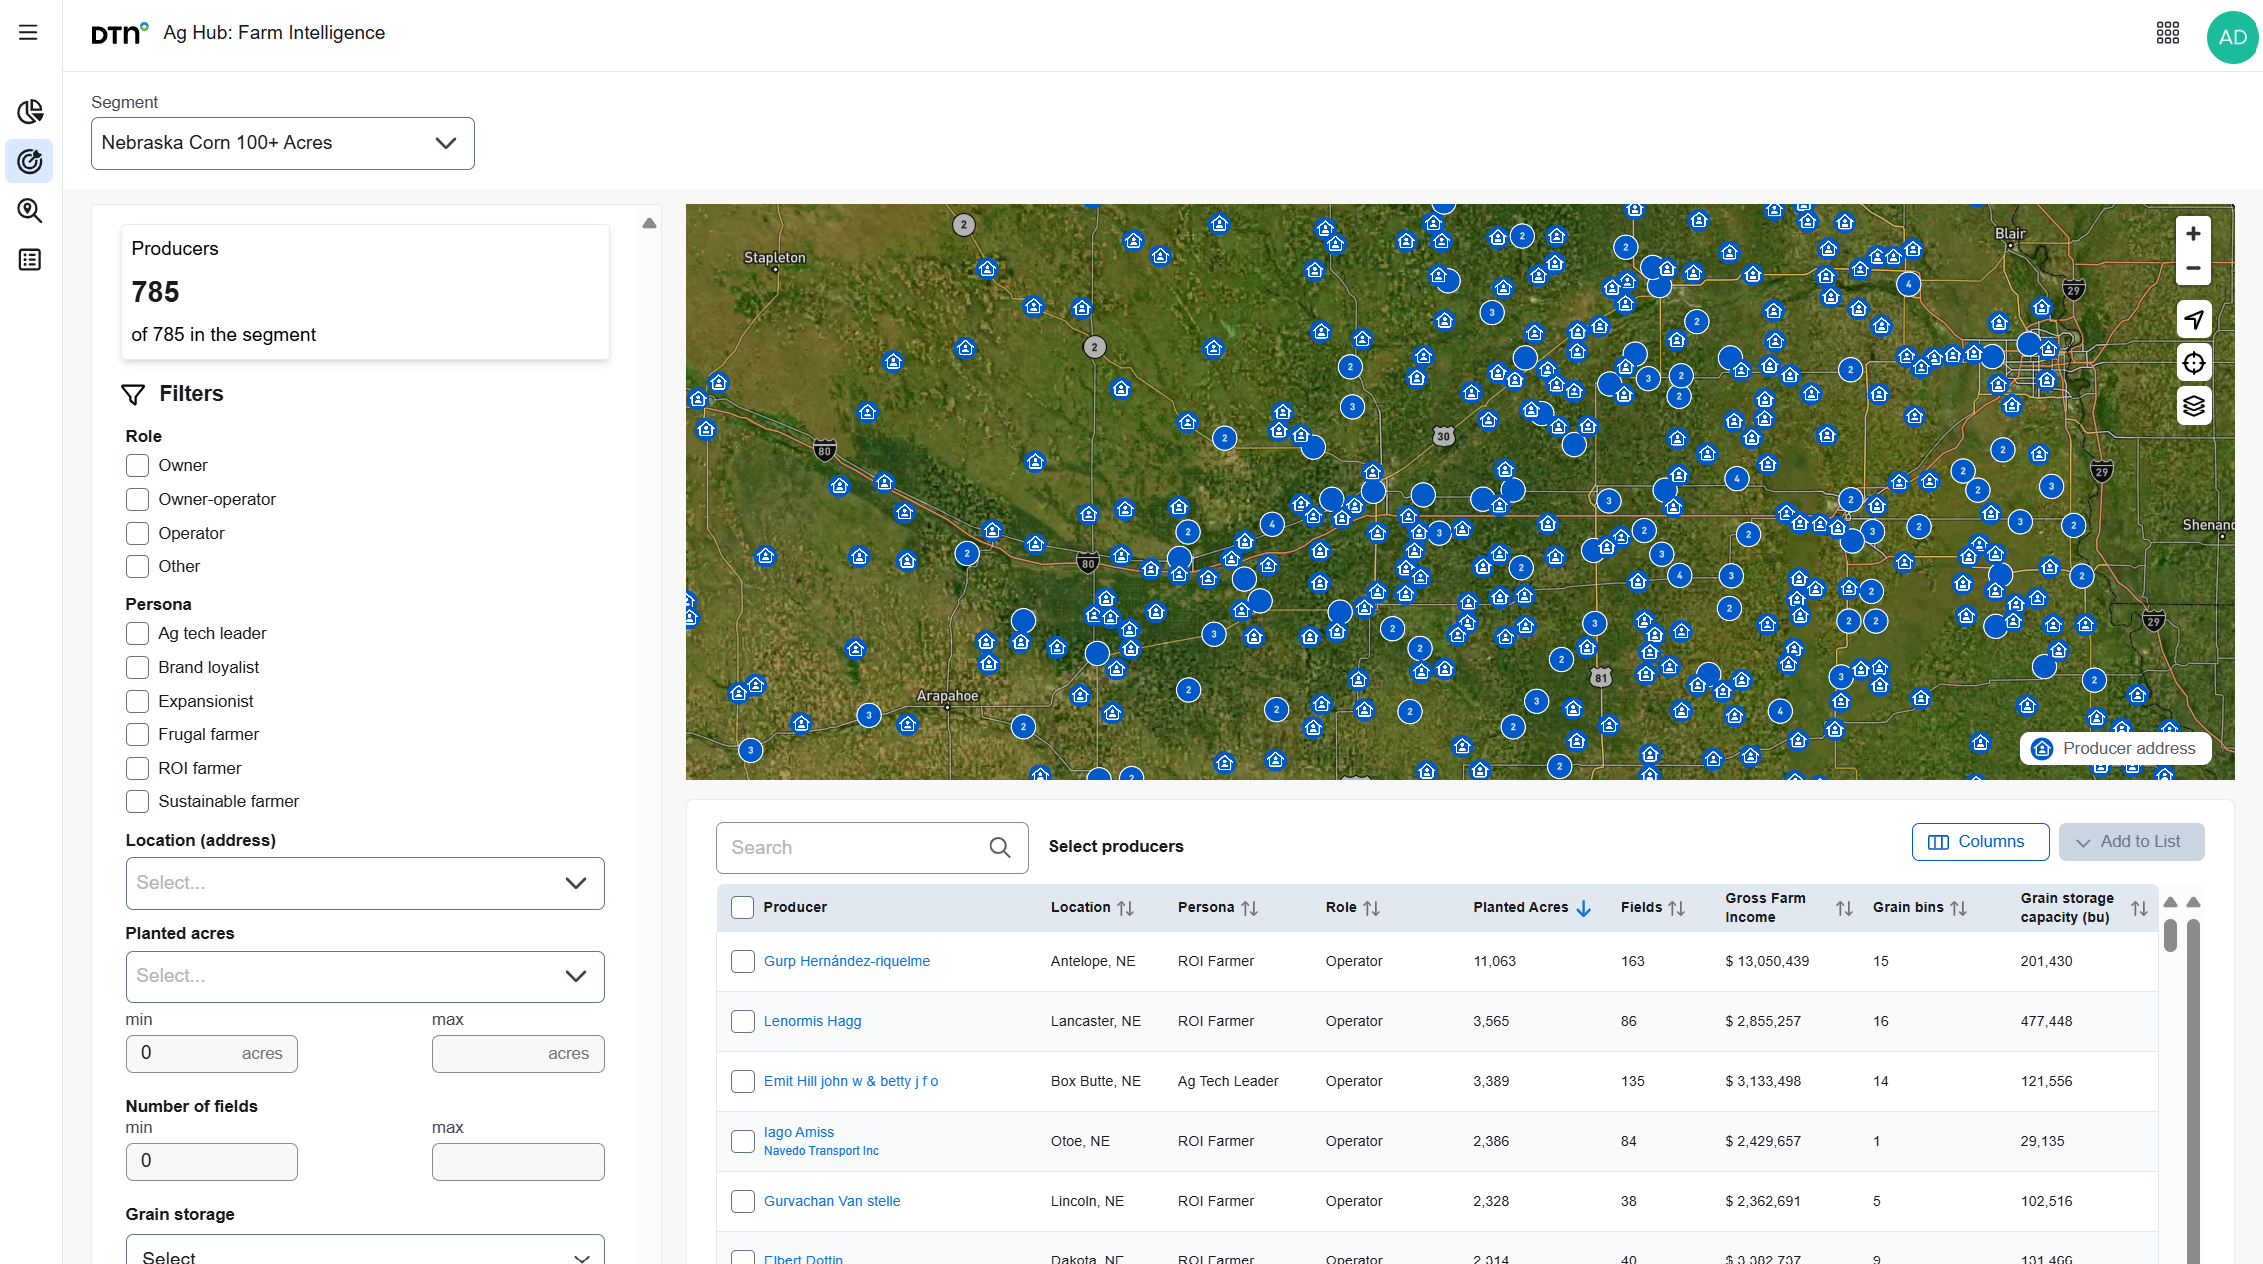2263x1264 pixels.
Task: Zoom out on the map
Action: tap(2193, 268)
